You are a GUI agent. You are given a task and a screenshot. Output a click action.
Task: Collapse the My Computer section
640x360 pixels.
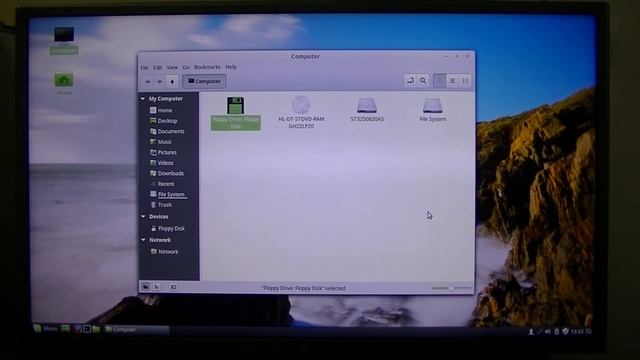pyautogui.click(x=143, y=99)
